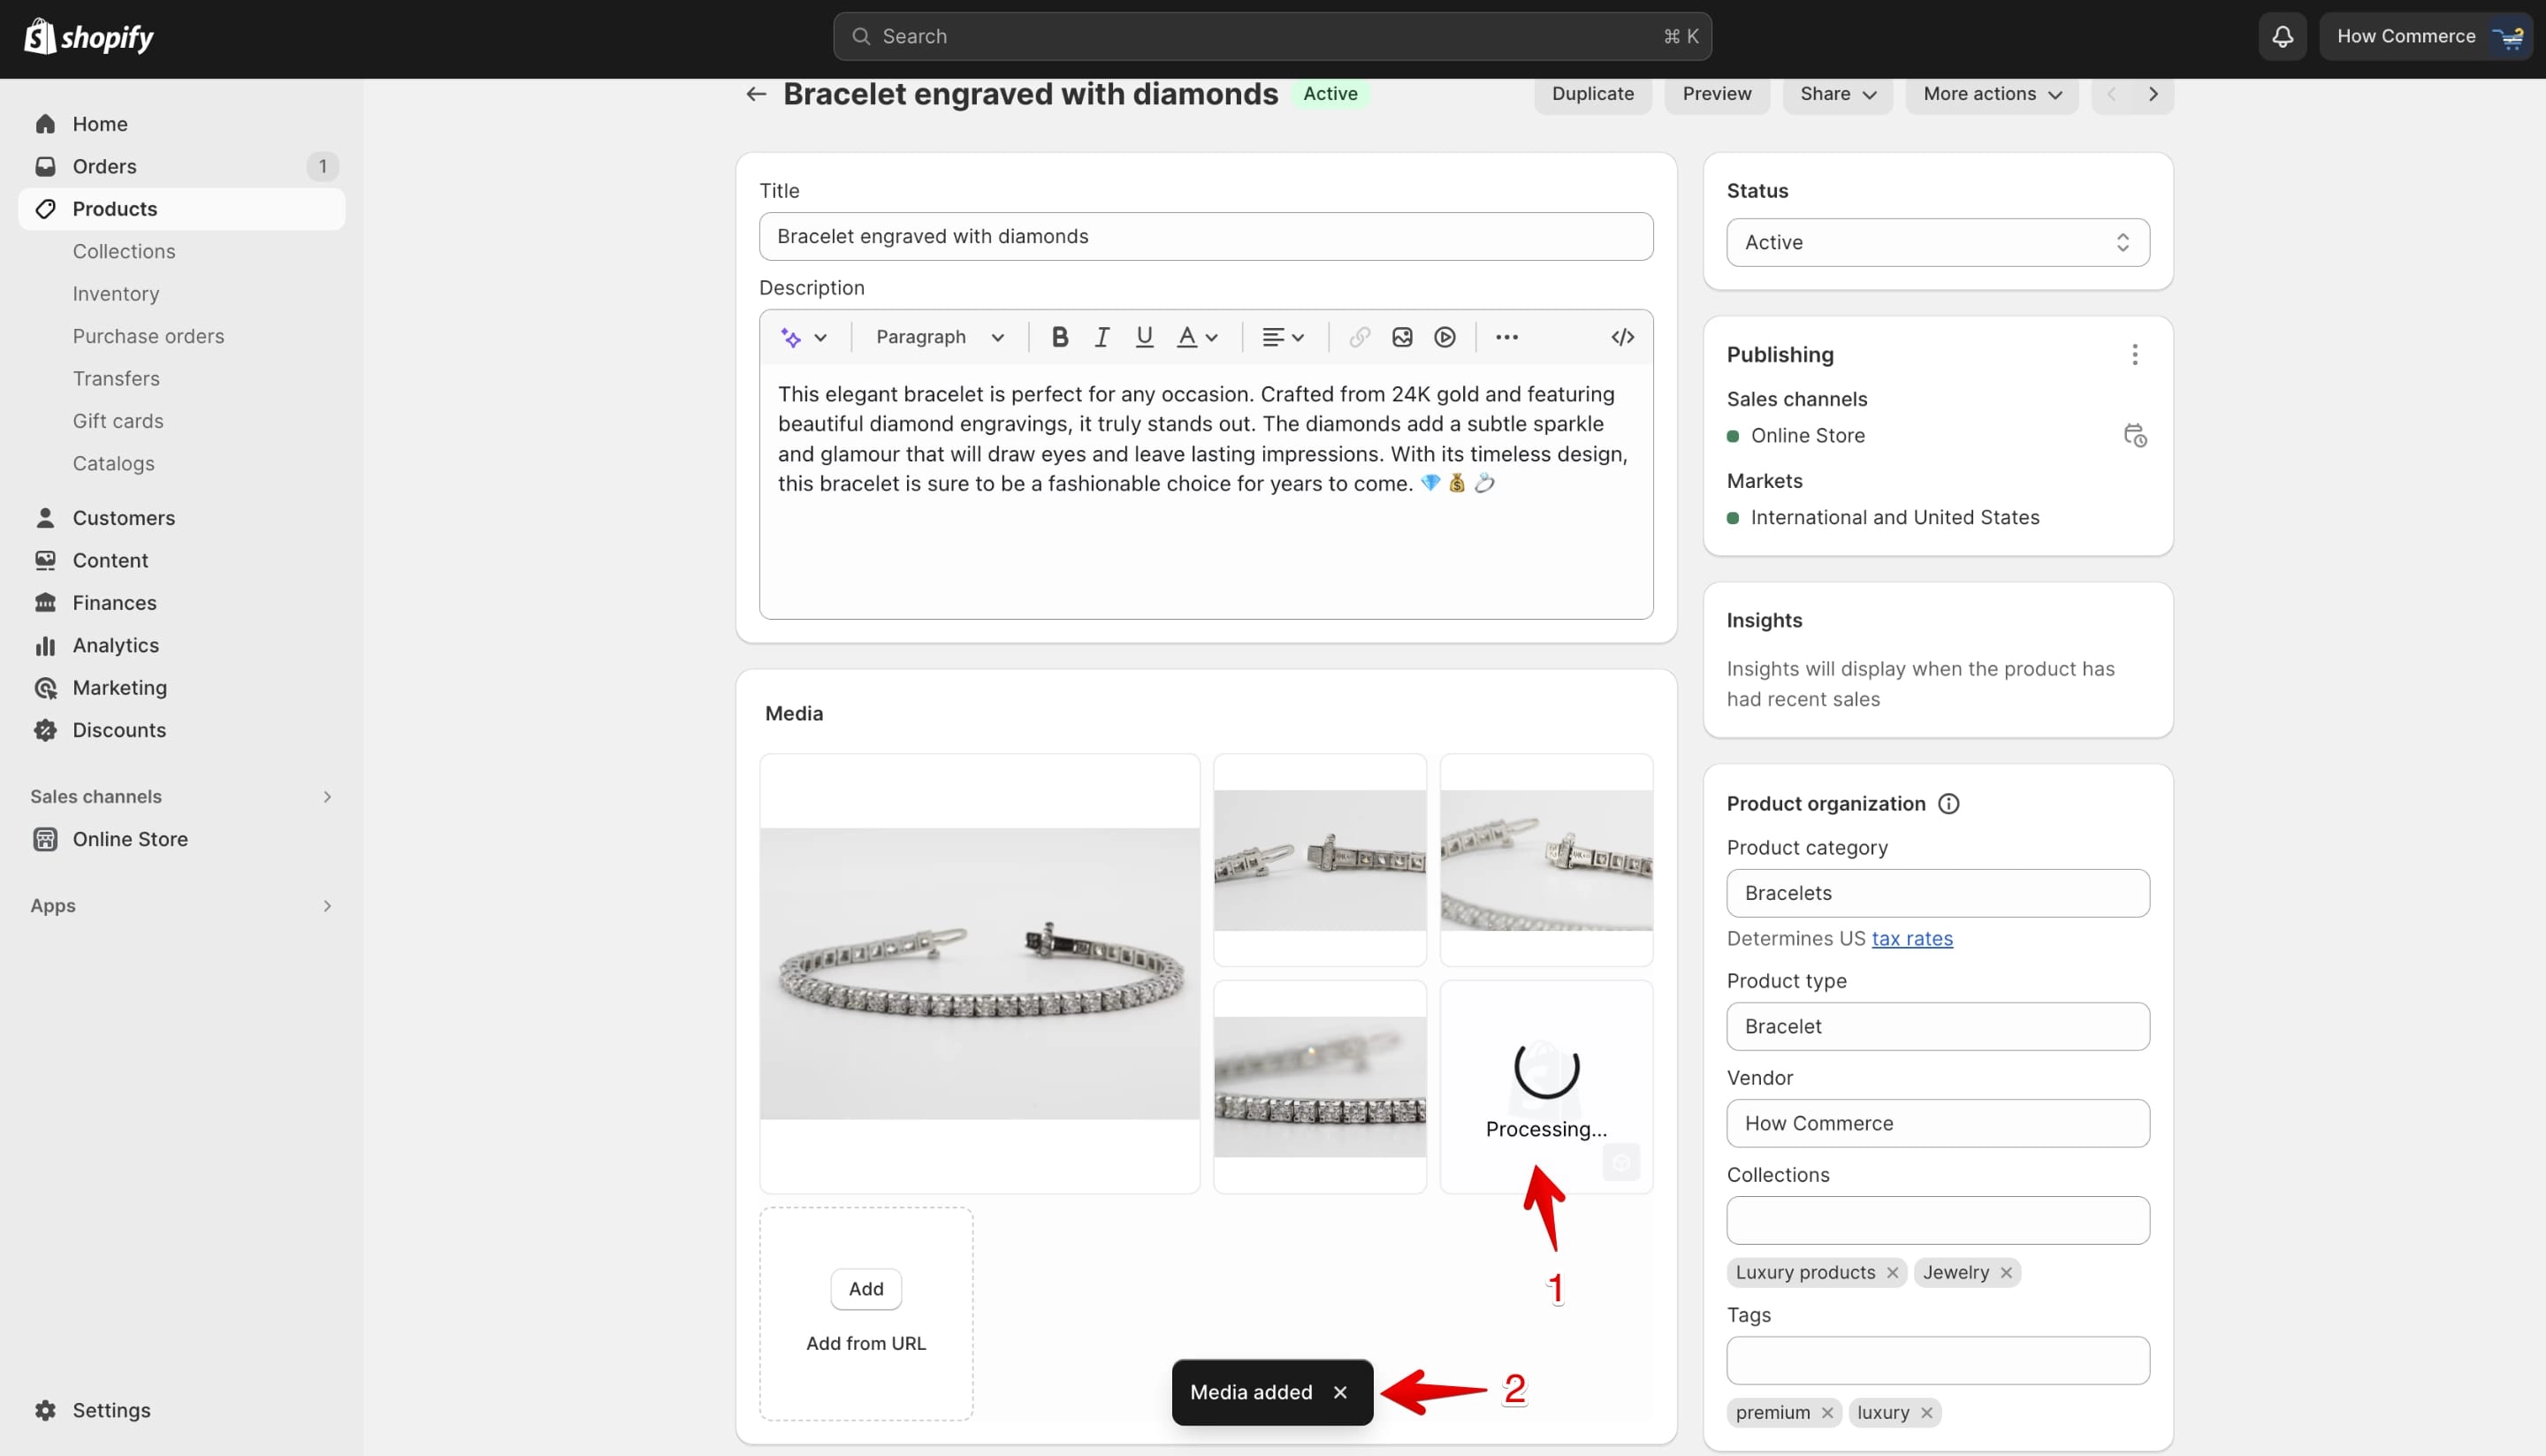Screen dimensions: 2546x1456
Task: Open the How Commerce account menu
Action: coord(2426,37)
